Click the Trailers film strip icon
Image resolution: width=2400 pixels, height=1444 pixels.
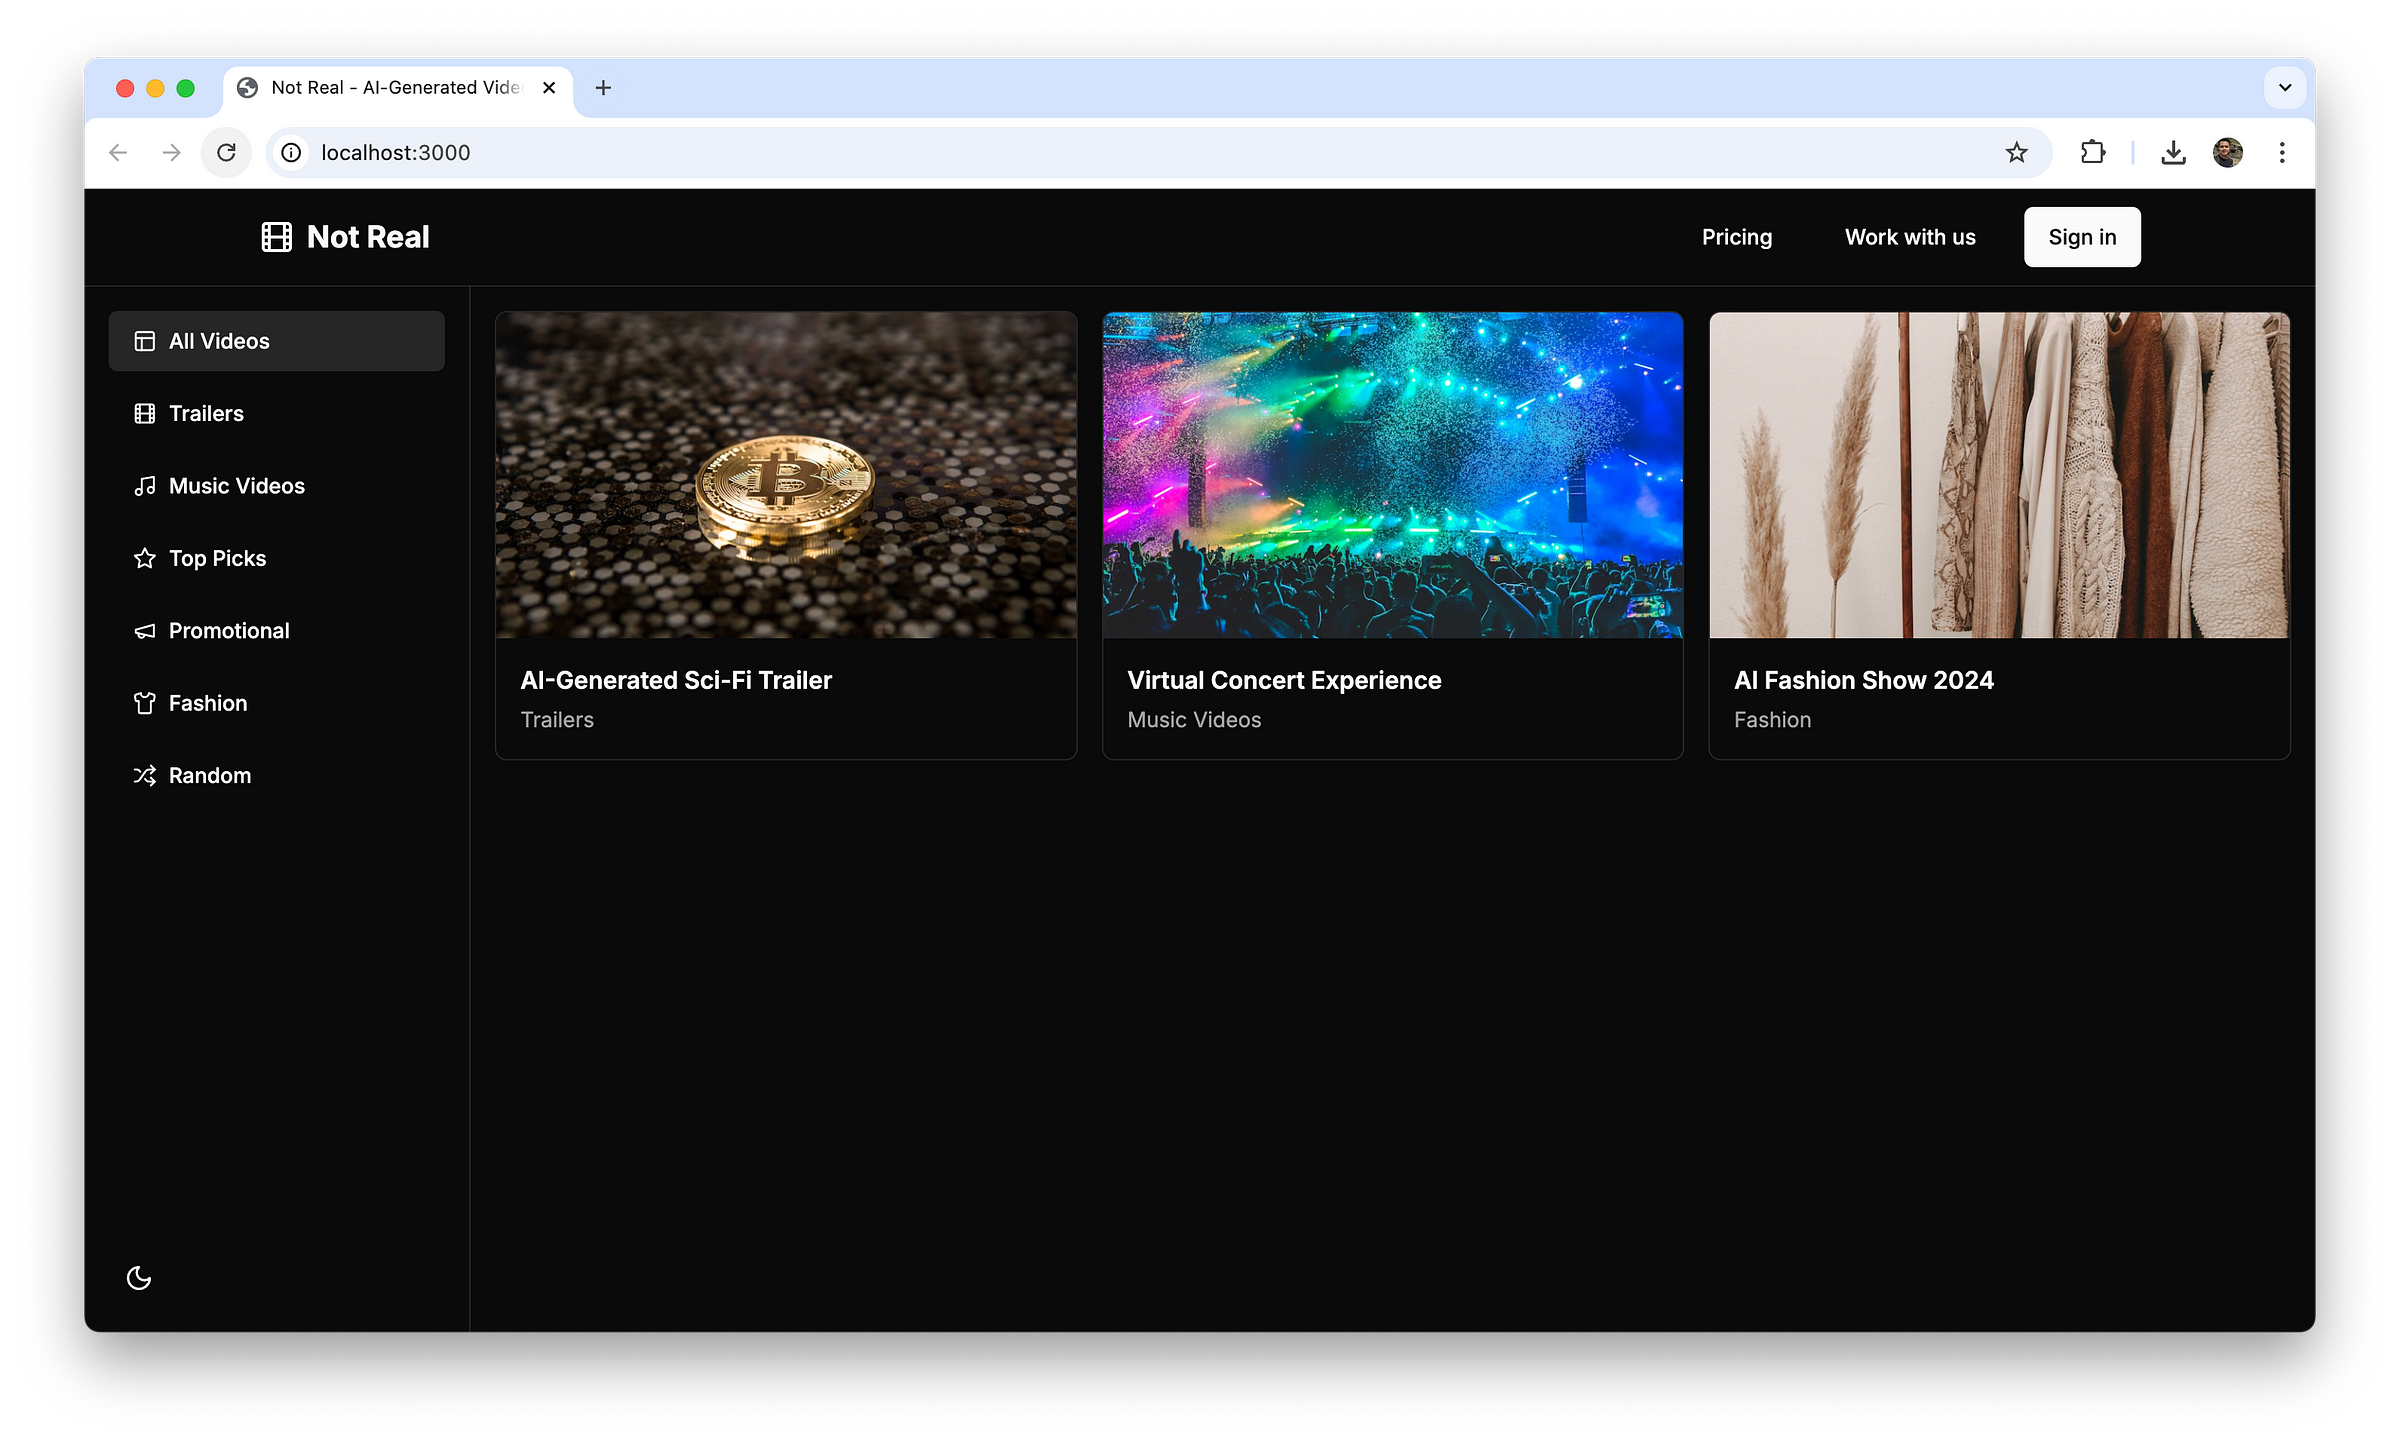tap(145, 414)
